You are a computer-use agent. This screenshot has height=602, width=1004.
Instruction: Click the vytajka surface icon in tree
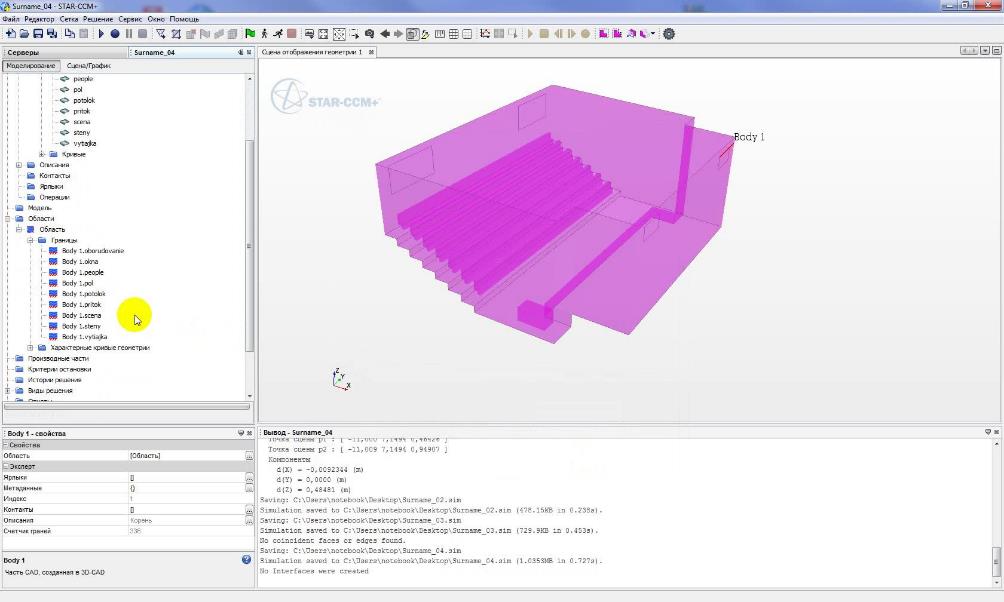coord(66,144)
